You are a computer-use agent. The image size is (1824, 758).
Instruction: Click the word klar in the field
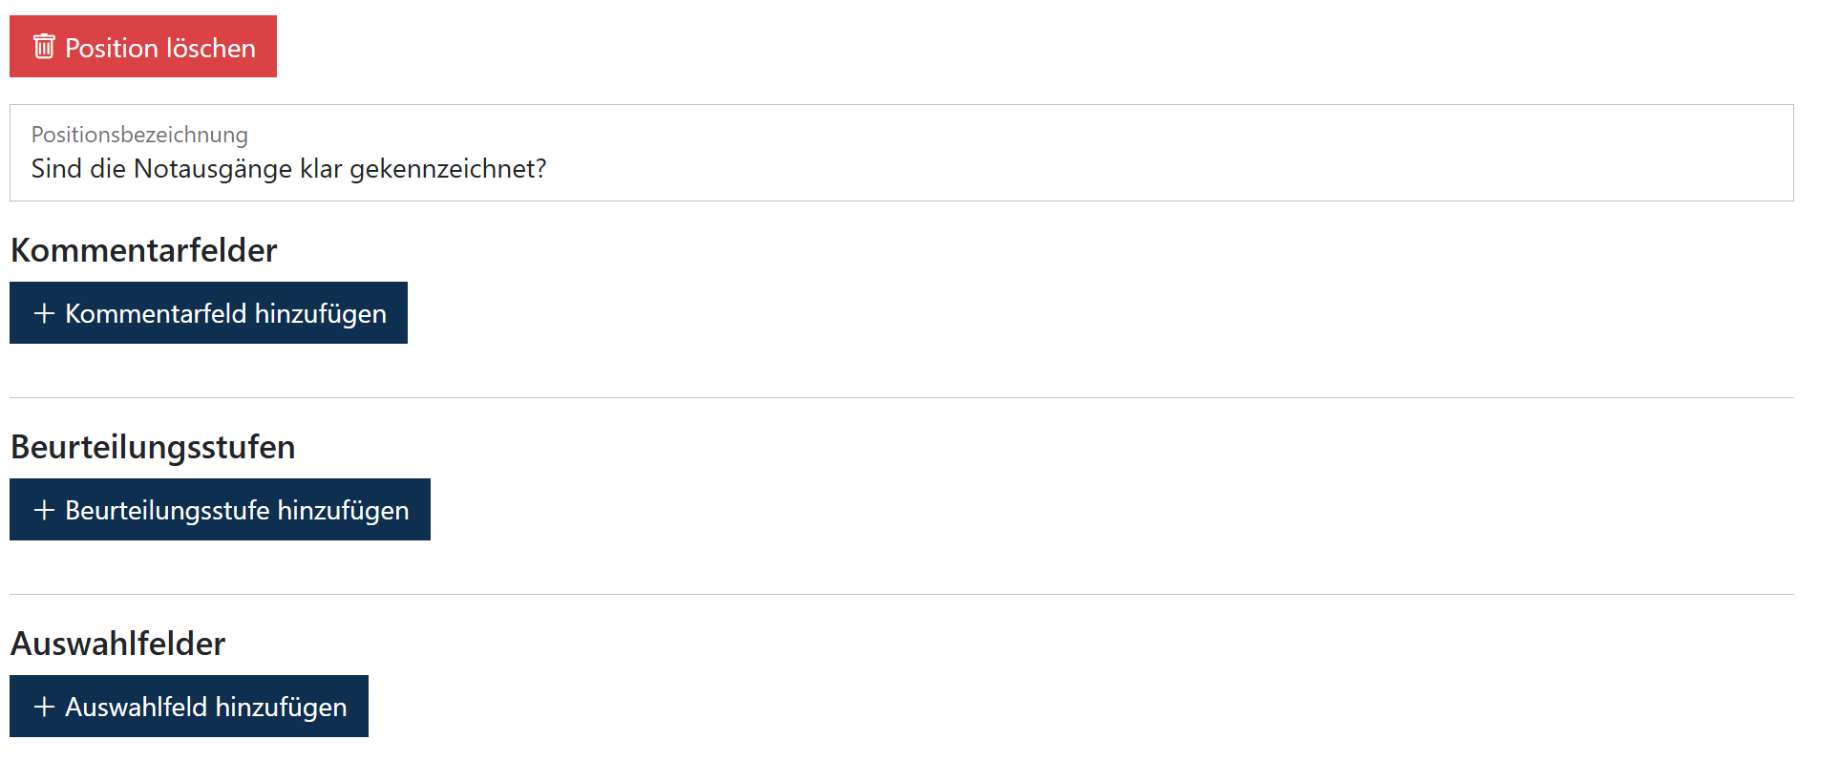click(x=321, y=169)
